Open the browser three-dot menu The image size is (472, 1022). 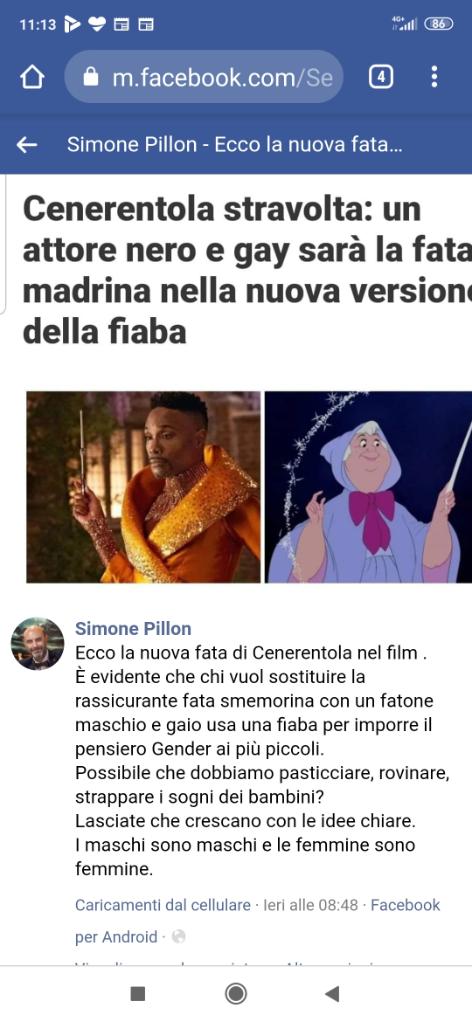tap(434, 78)
